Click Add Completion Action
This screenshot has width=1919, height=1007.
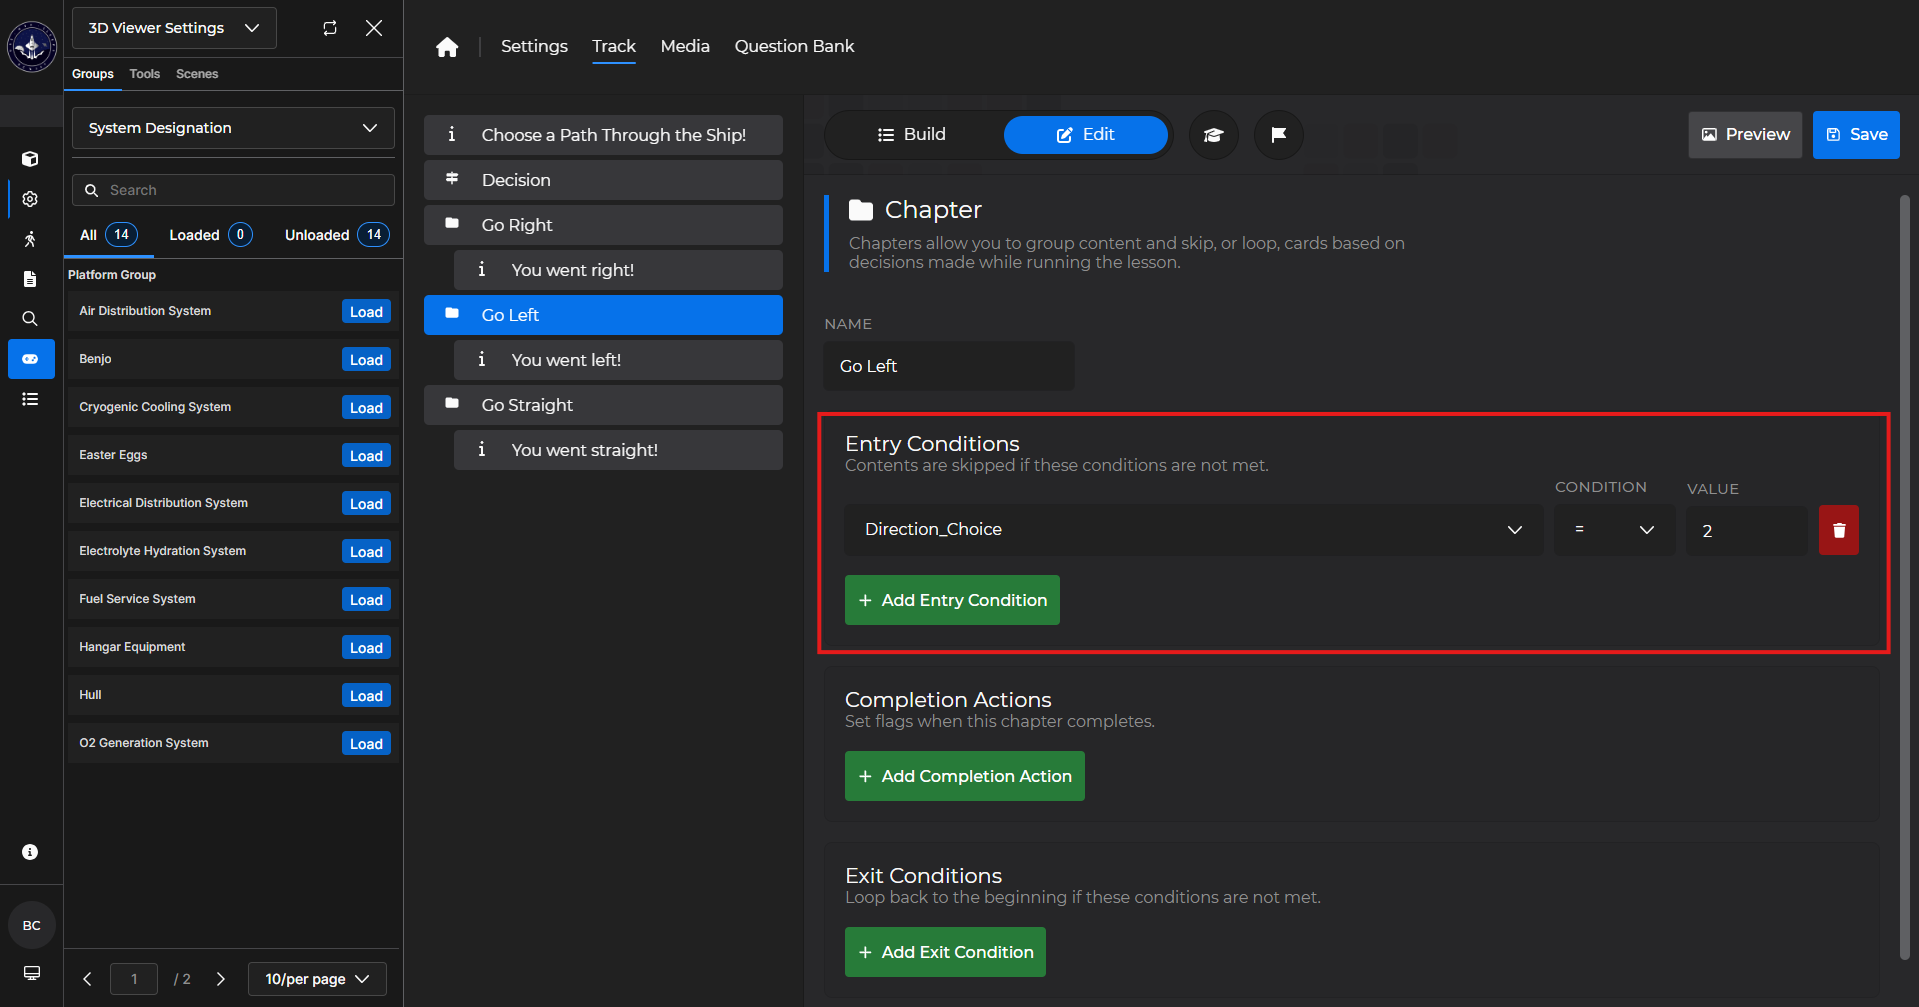coord(965,776)
